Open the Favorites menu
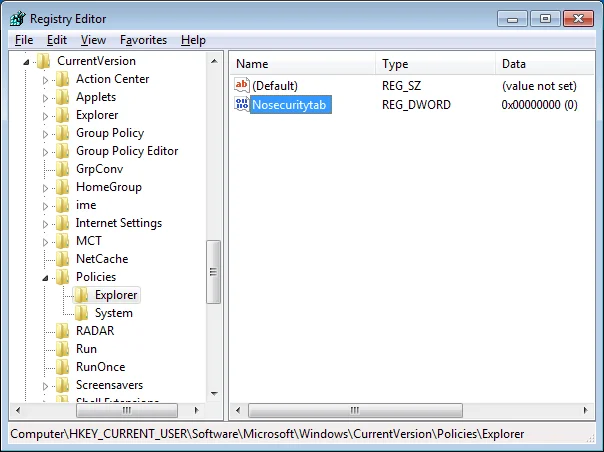The image size is (604, 452). (x=143, y=40)
